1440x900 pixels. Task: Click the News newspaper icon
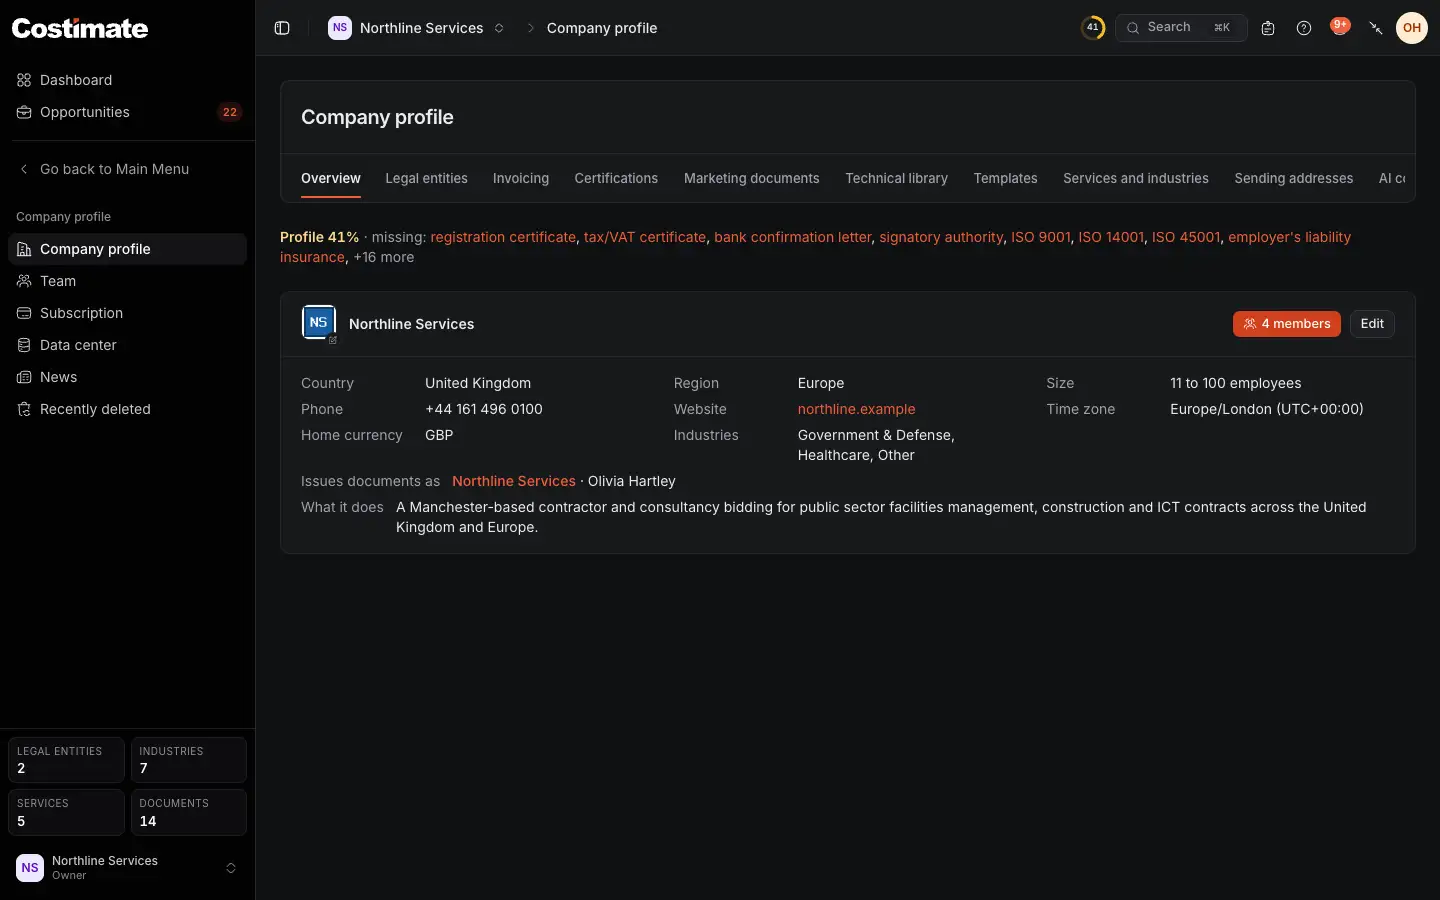click(x=24, y=377)
